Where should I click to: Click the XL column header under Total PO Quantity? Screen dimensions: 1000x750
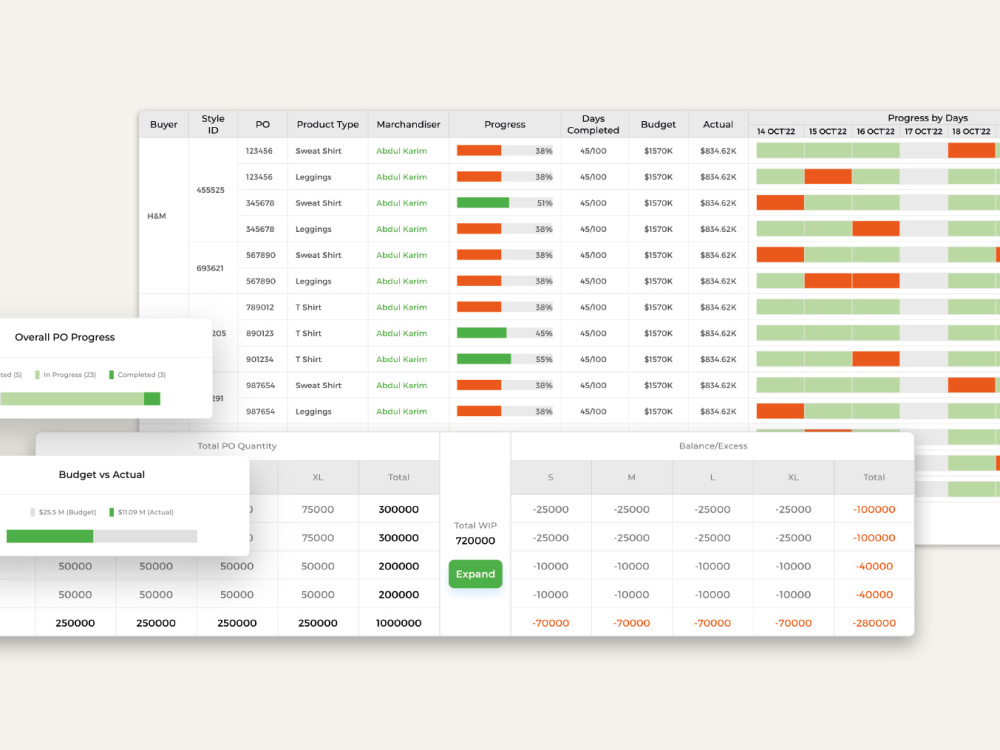(318, 477)
